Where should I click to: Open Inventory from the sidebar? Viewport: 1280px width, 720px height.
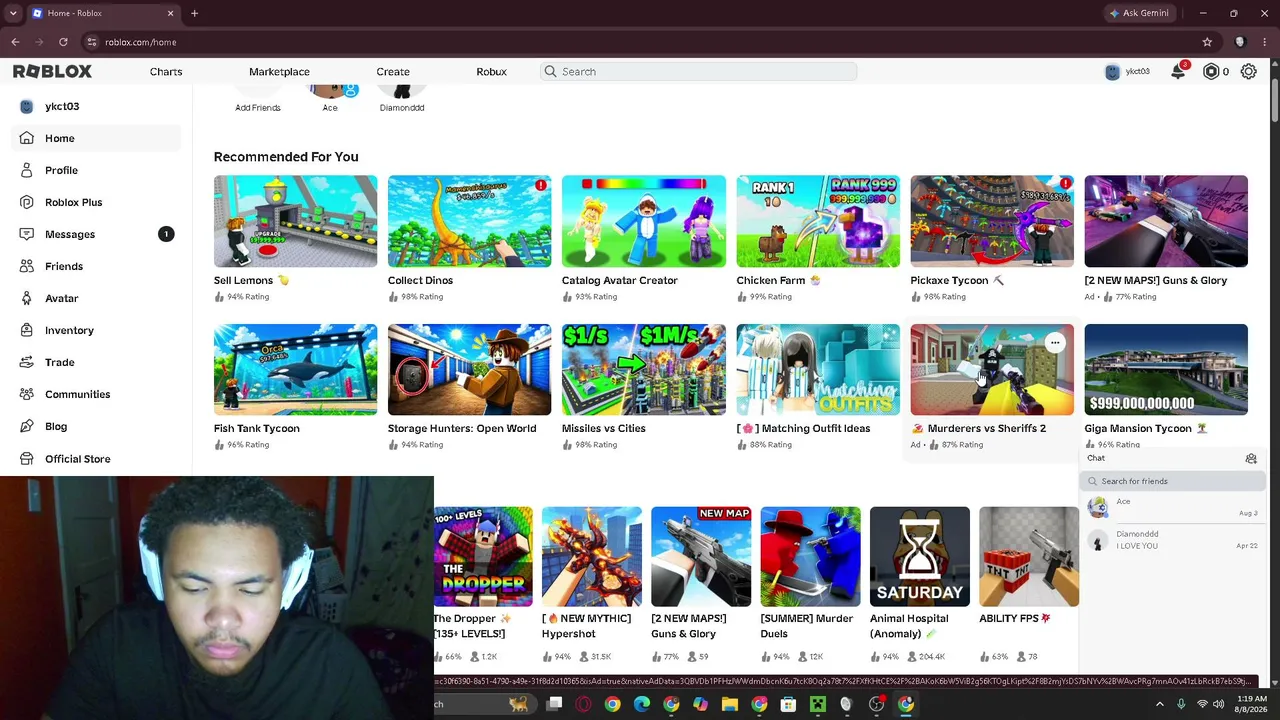(x=96, y=330)
